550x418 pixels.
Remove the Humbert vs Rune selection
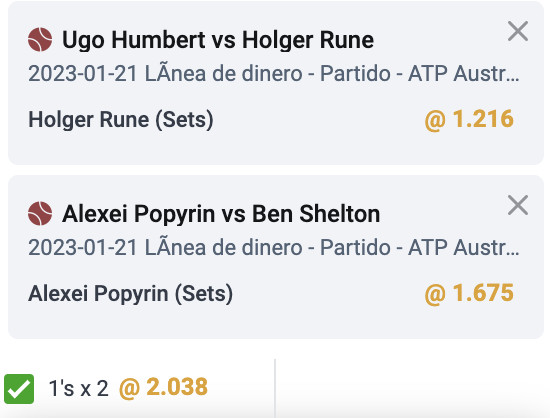518,31
